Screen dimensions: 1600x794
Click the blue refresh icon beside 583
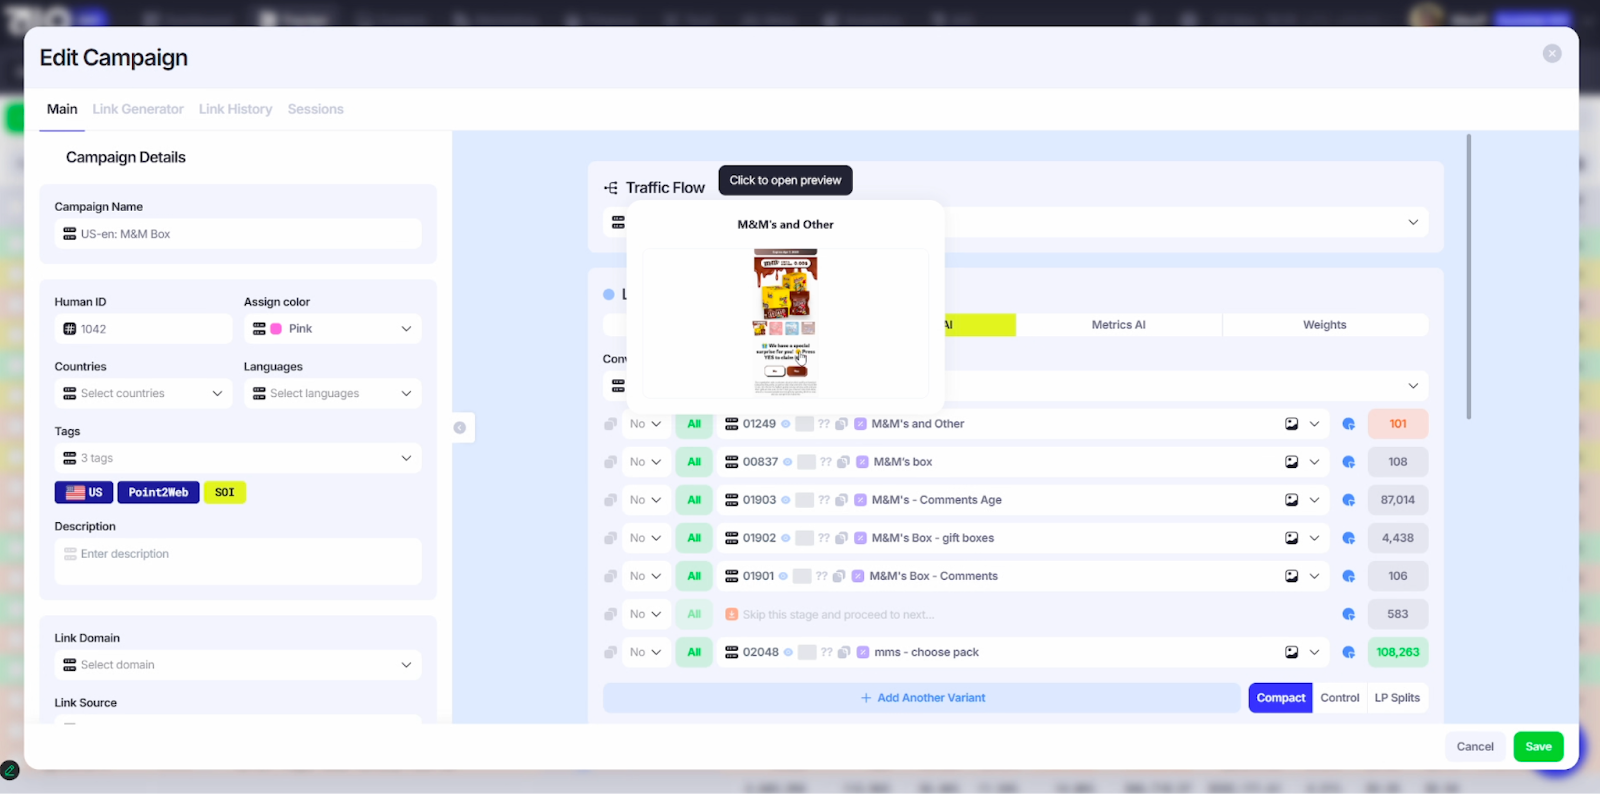1348,614
